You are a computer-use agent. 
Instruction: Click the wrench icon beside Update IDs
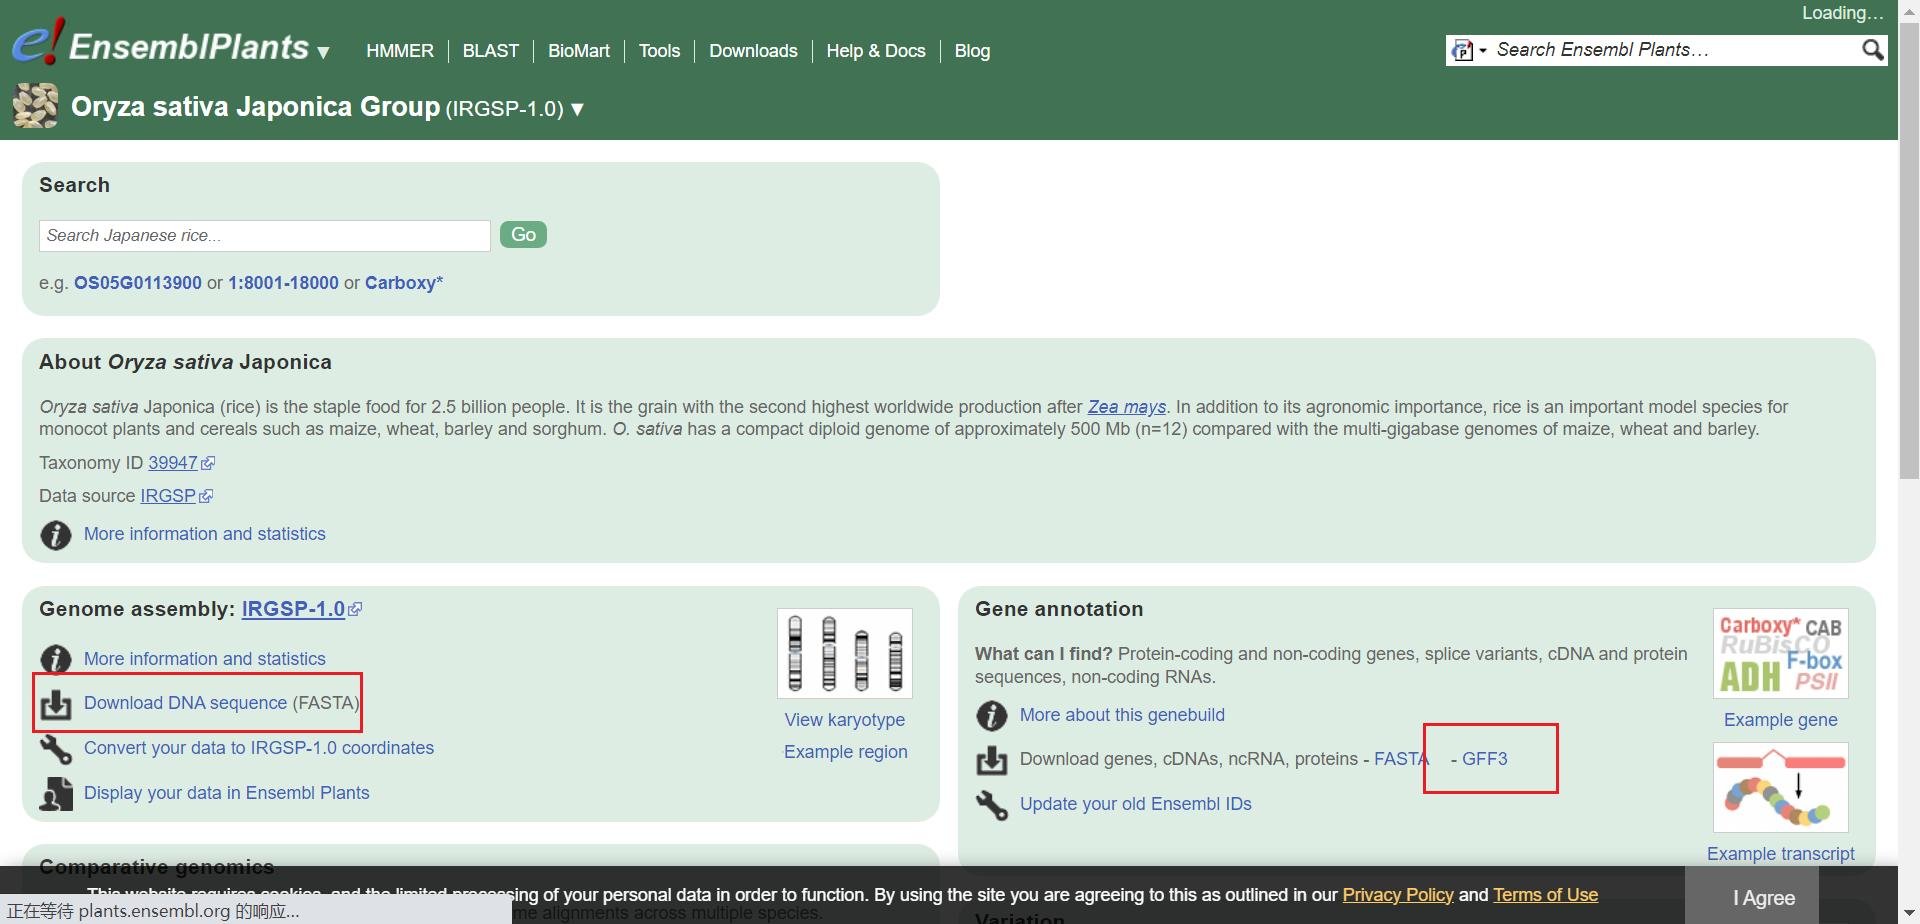point(991,805)
